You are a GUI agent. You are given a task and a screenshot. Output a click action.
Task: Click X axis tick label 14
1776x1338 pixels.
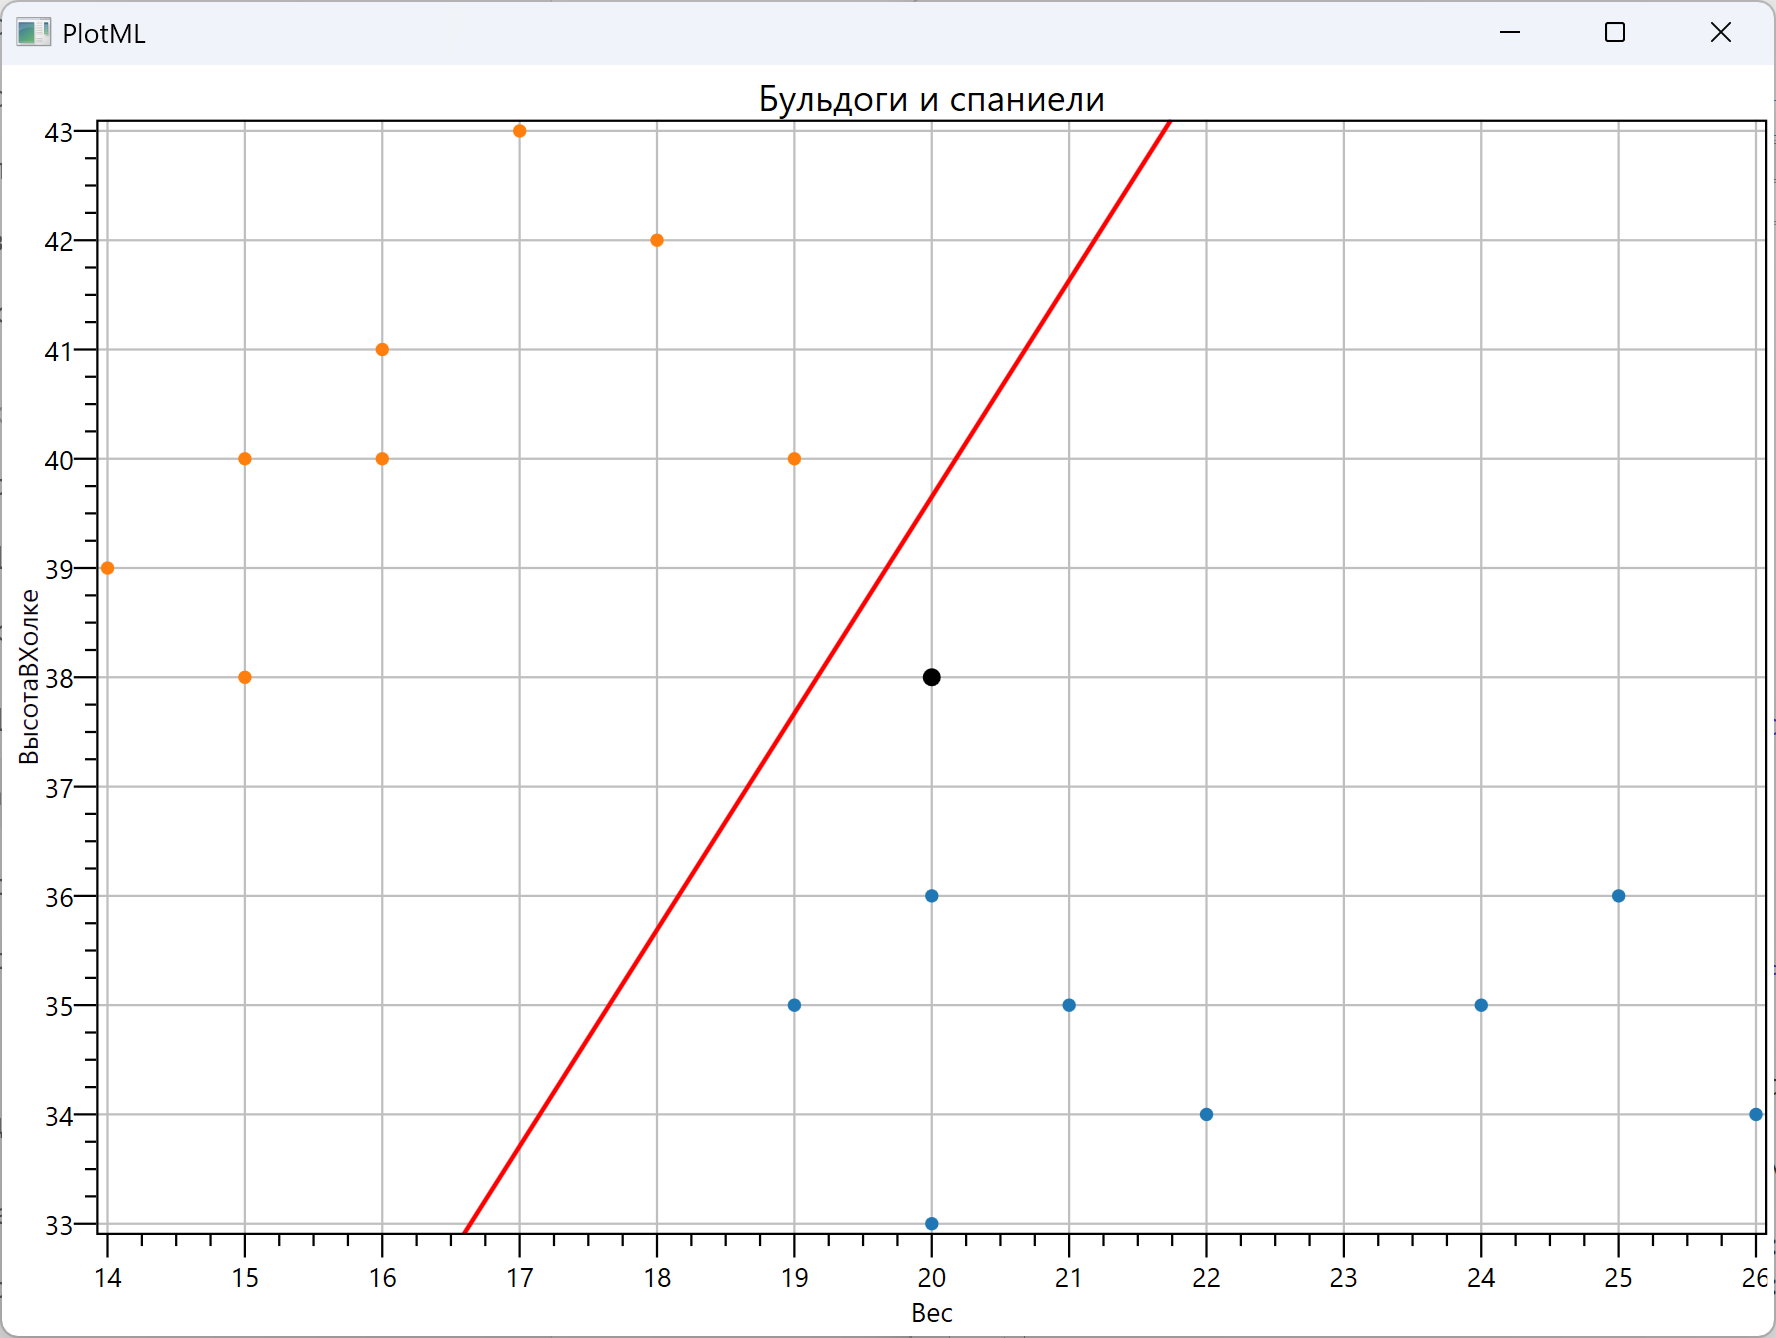(108, 1278)
